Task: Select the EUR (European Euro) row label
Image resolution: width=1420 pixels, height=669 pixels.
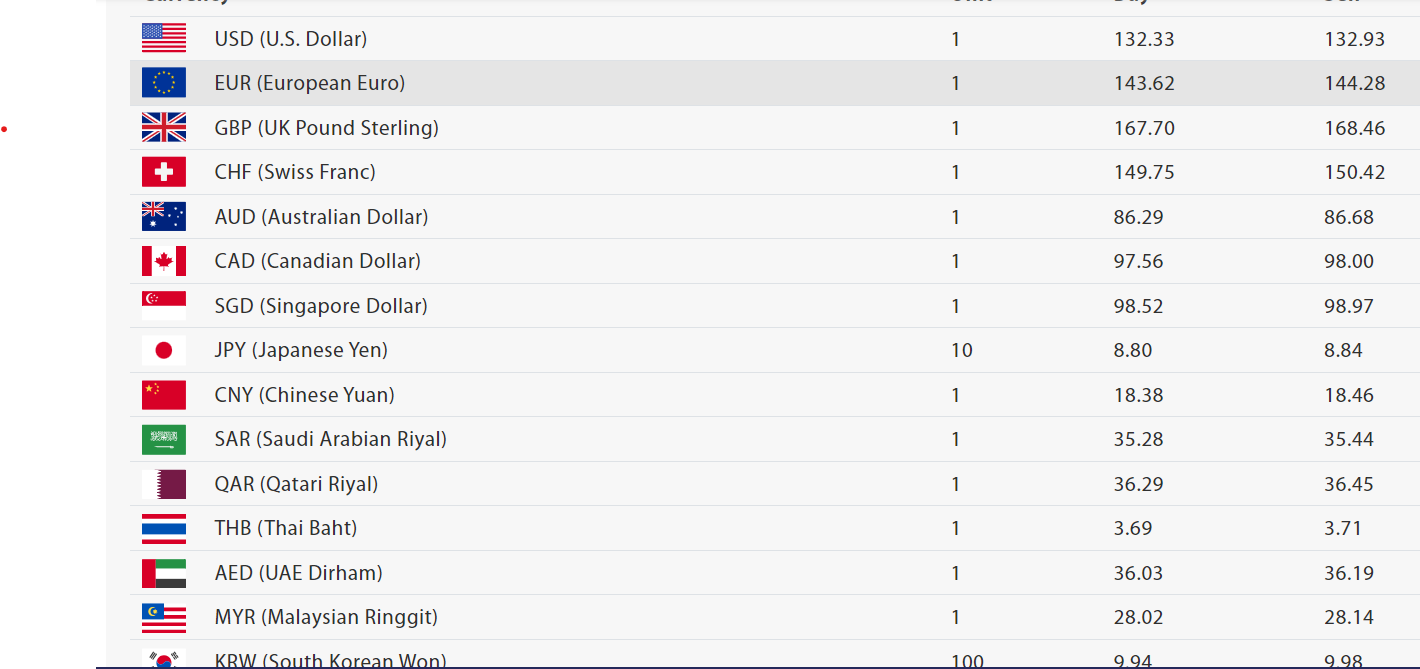Action: click(x=310, y=83)
